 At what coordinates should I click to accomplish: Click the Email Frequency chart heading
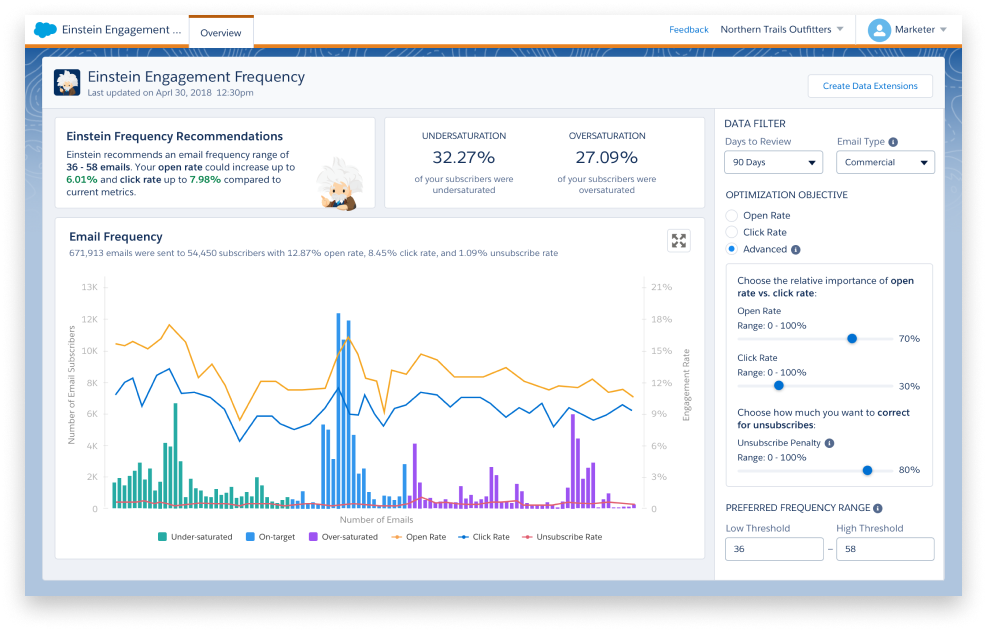(116, 237)
